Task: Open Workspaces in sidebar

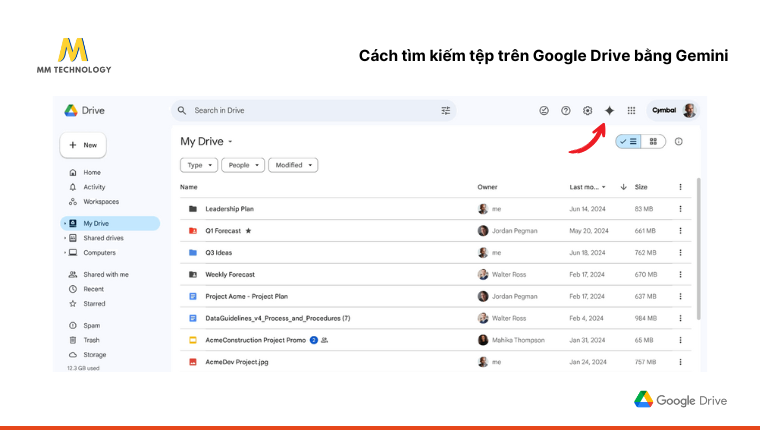Action: pos(101,202)
